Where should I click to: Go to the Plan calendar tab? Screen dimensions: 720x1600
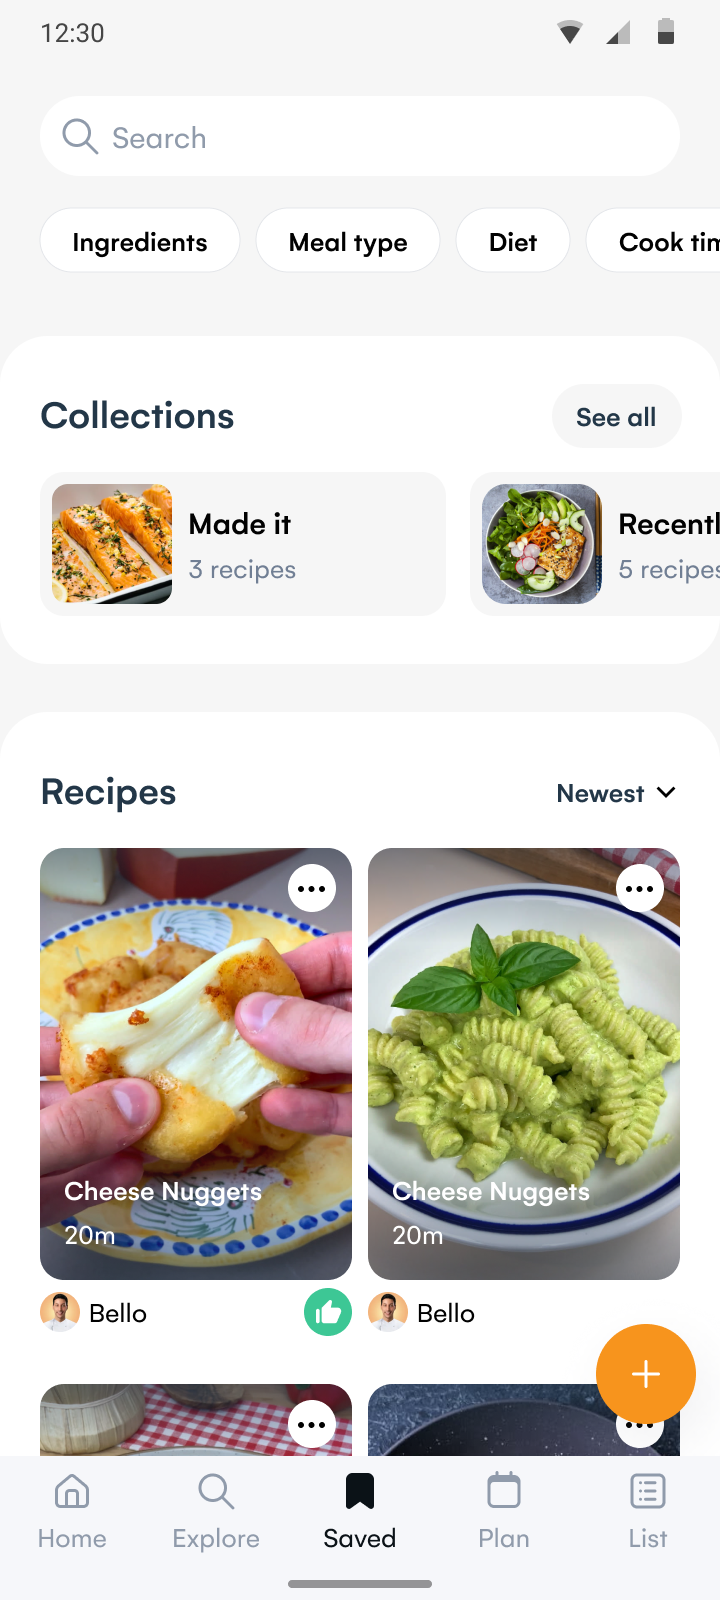504,1511
